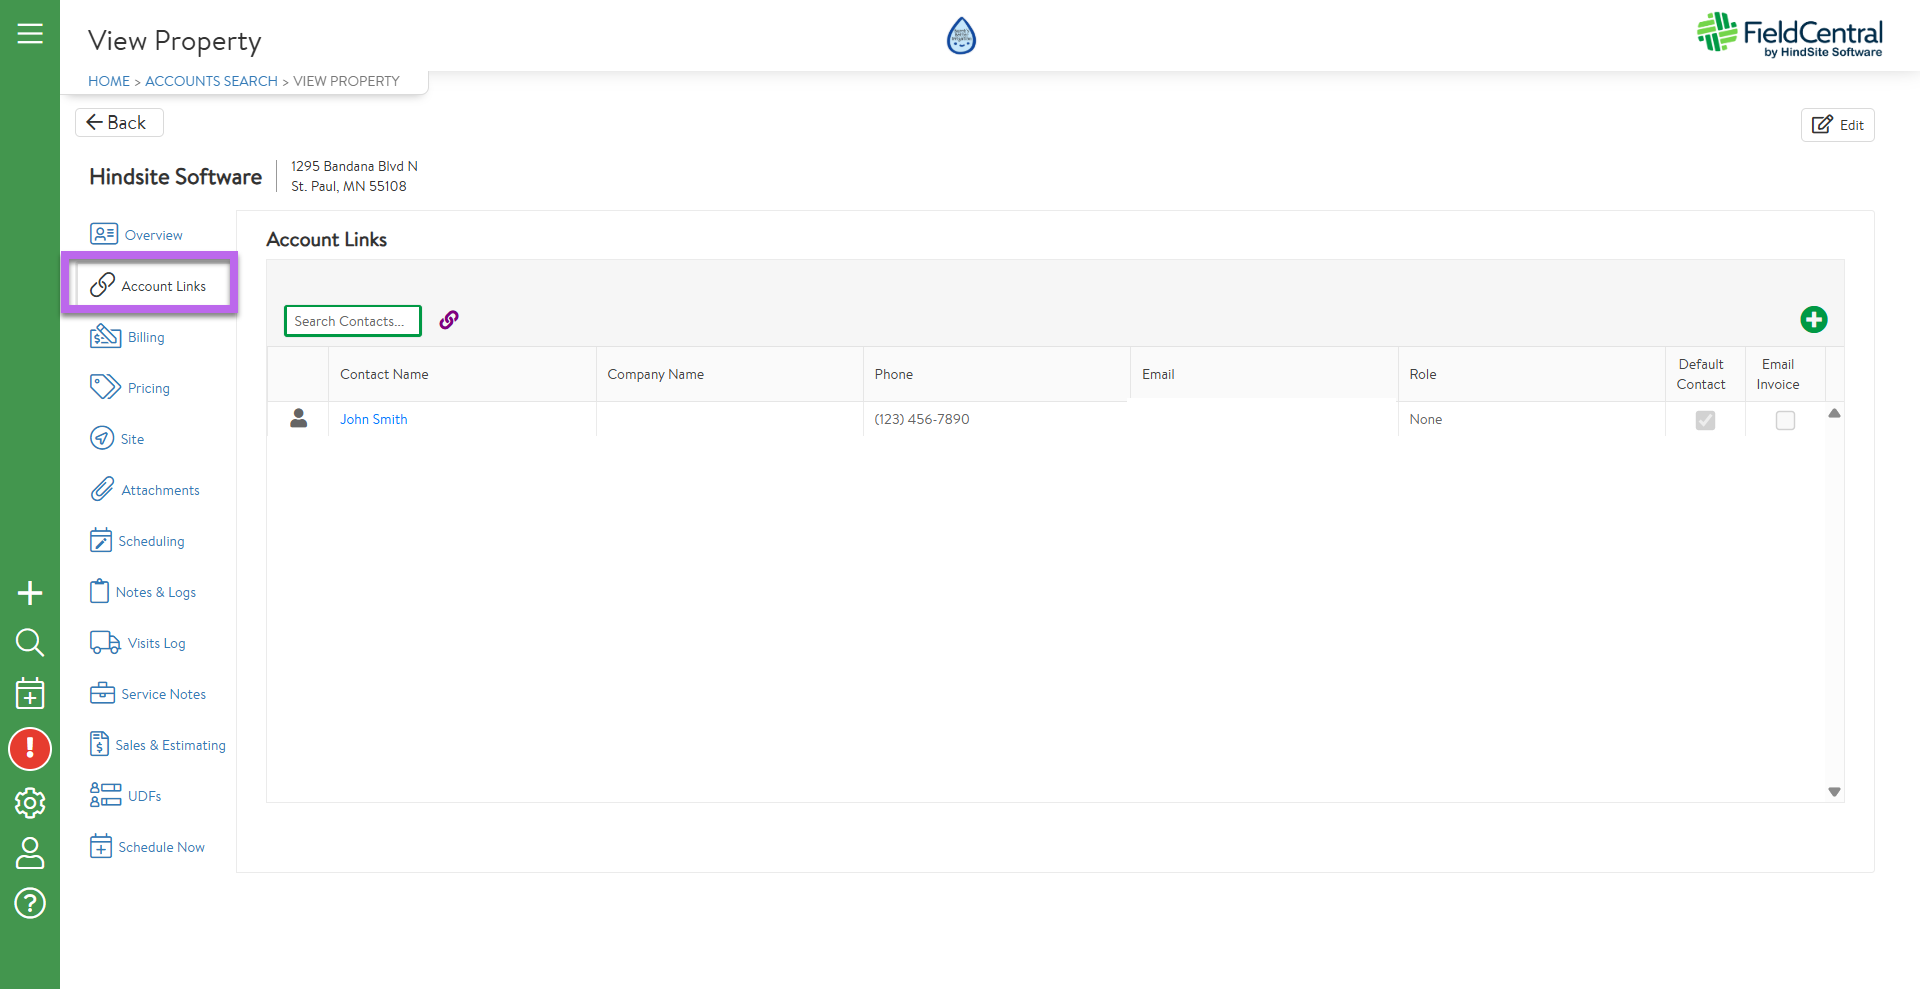Open the user profile icon in sidebar
This screenshot has width=1920, height=989.
point(30,853)
